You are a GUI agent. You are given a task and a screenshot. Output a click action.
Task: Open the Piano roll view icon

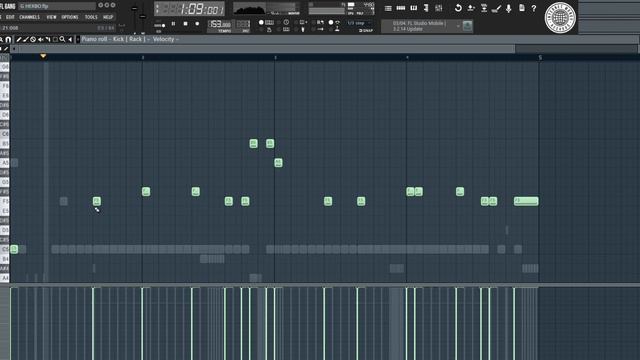413,8
